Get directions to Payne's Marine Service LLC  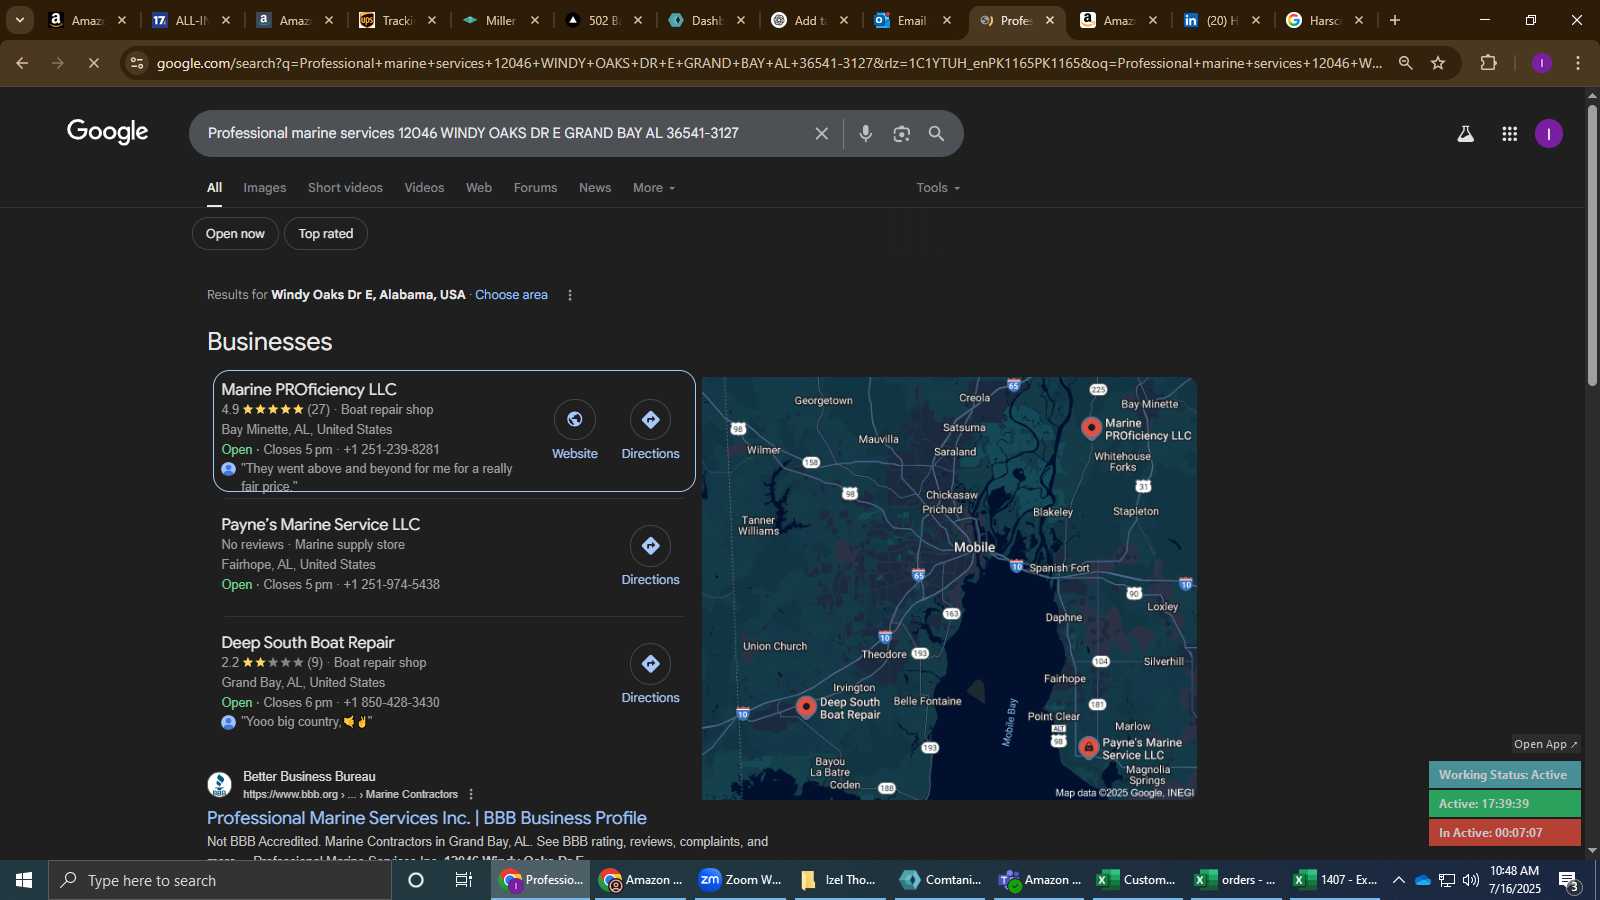coord(651,546)
